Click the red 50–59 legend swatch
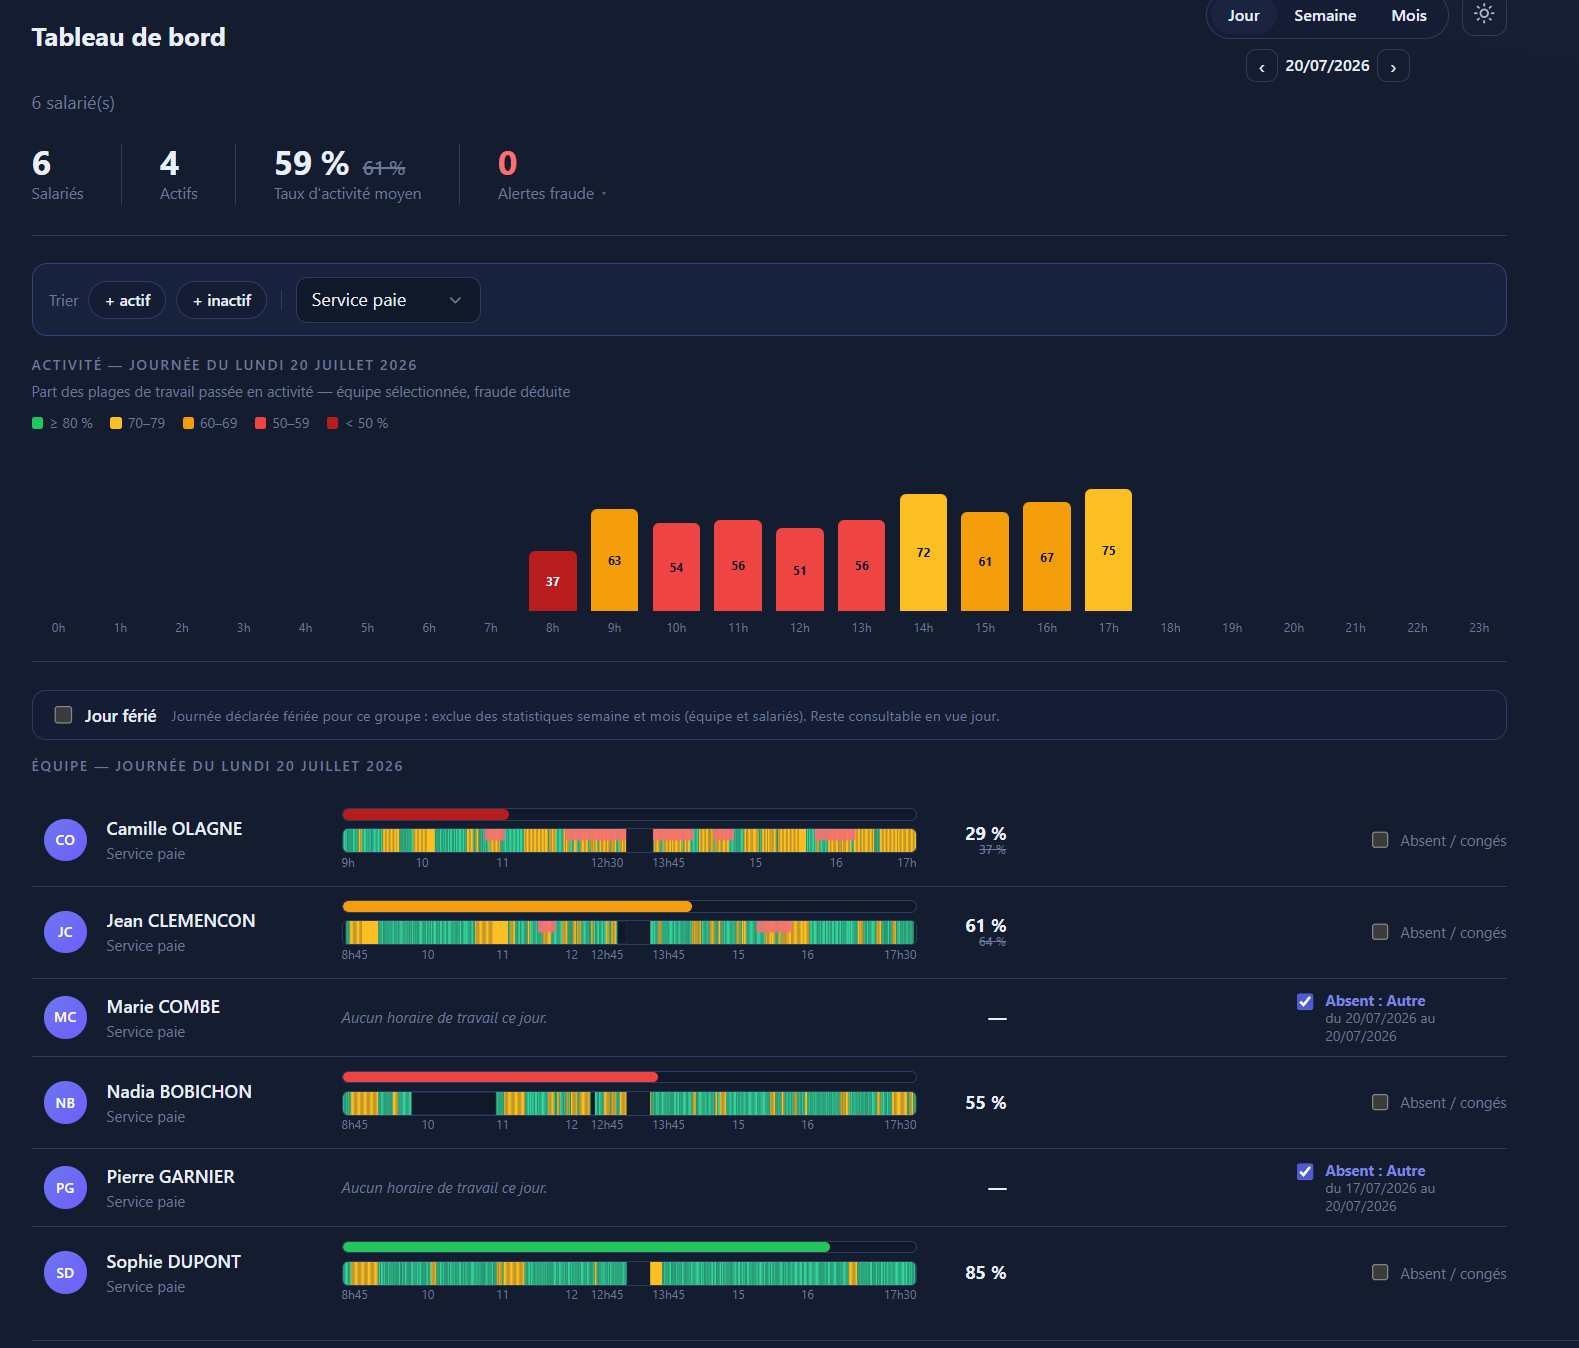This screenshot has width=1579, height=1348. [x=261, y=423]
